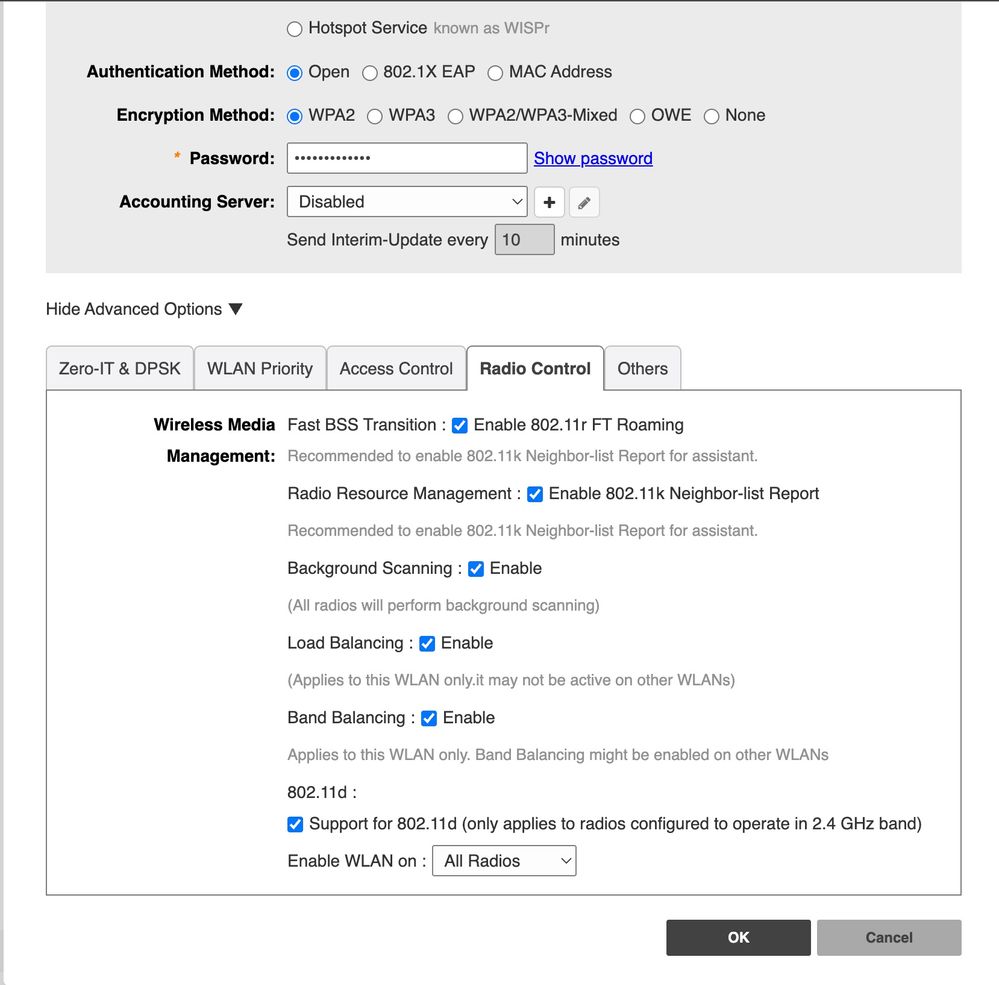Open the Enable WLAN on radios dropdown
999x985 pixels.
(x=503, y=861)
